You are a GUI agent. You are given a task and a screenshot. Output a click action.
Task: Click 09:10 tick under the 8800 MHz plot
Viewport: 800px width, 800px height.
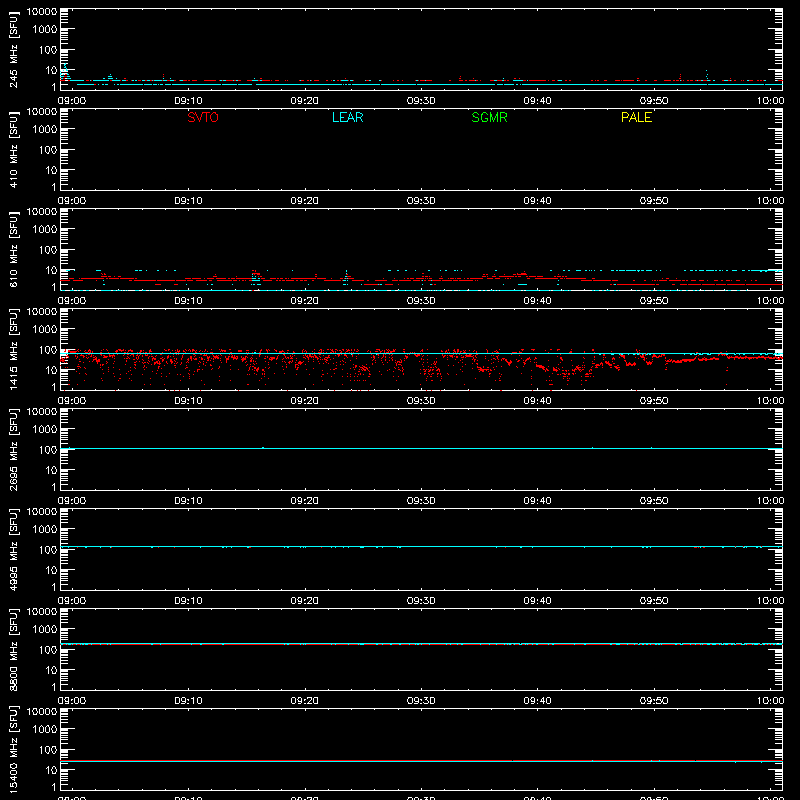point(188,701)
